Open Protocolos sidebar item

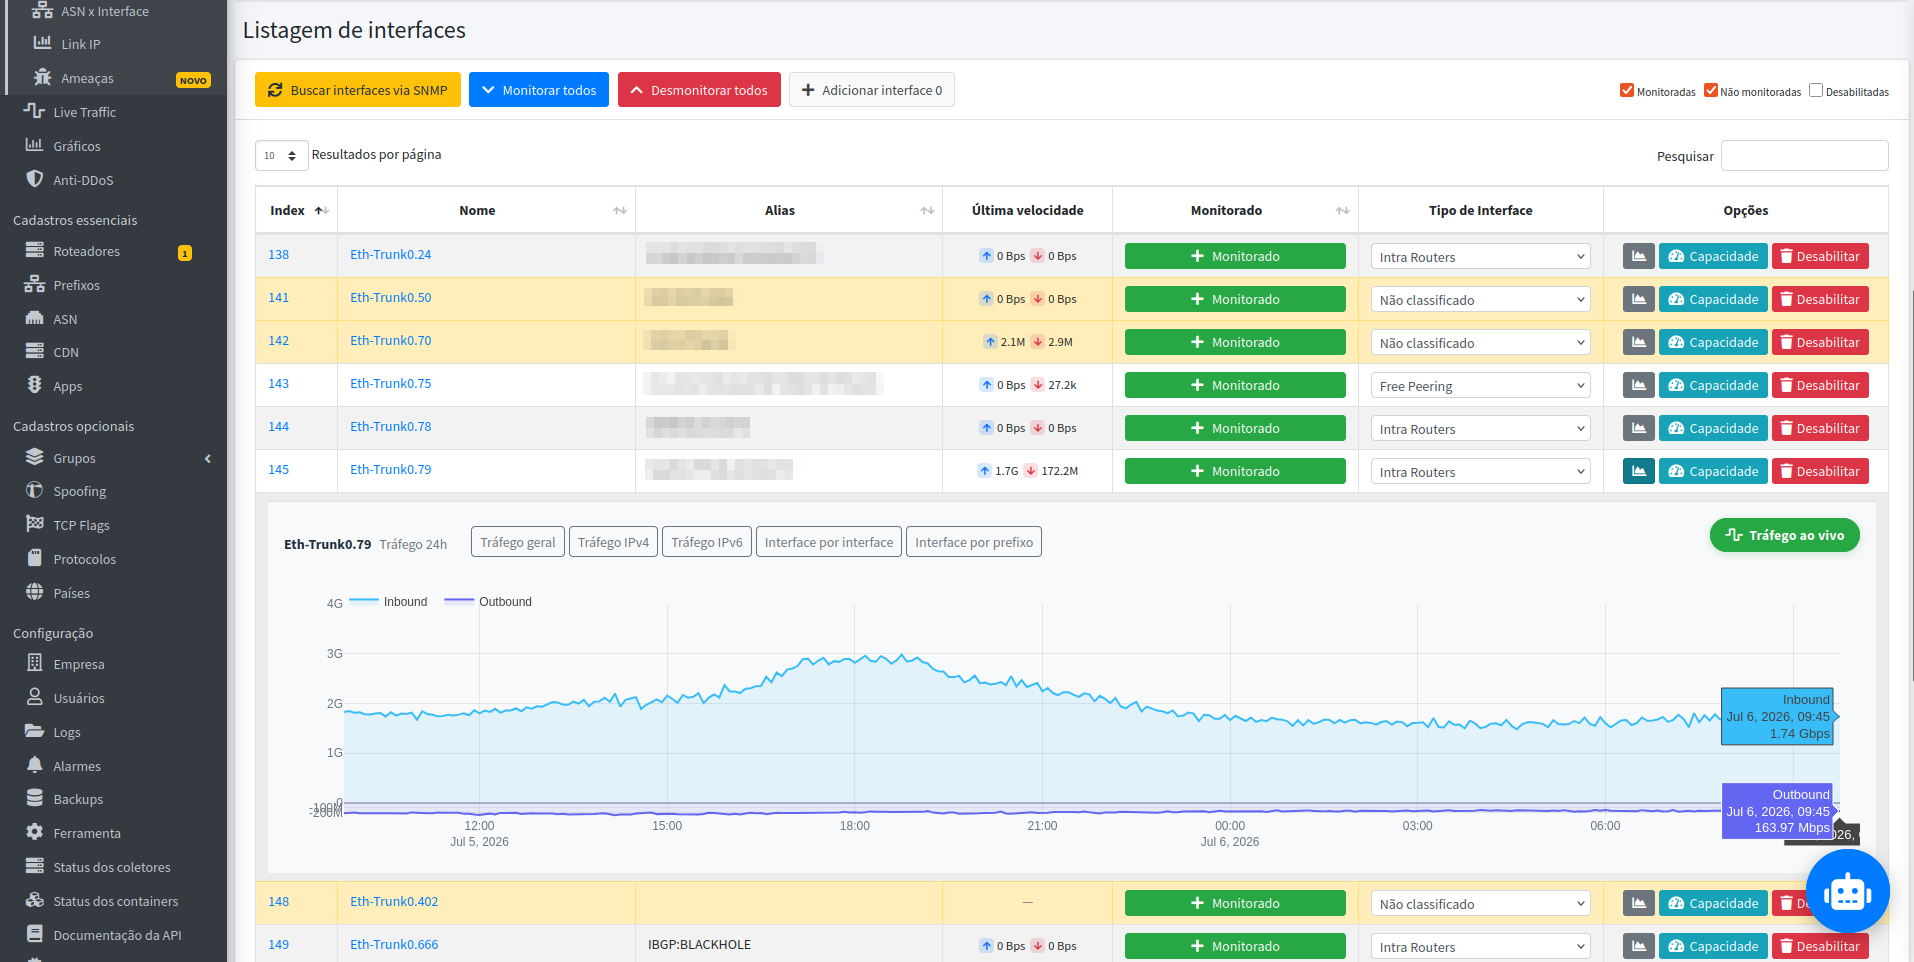[x=84, y=559]
